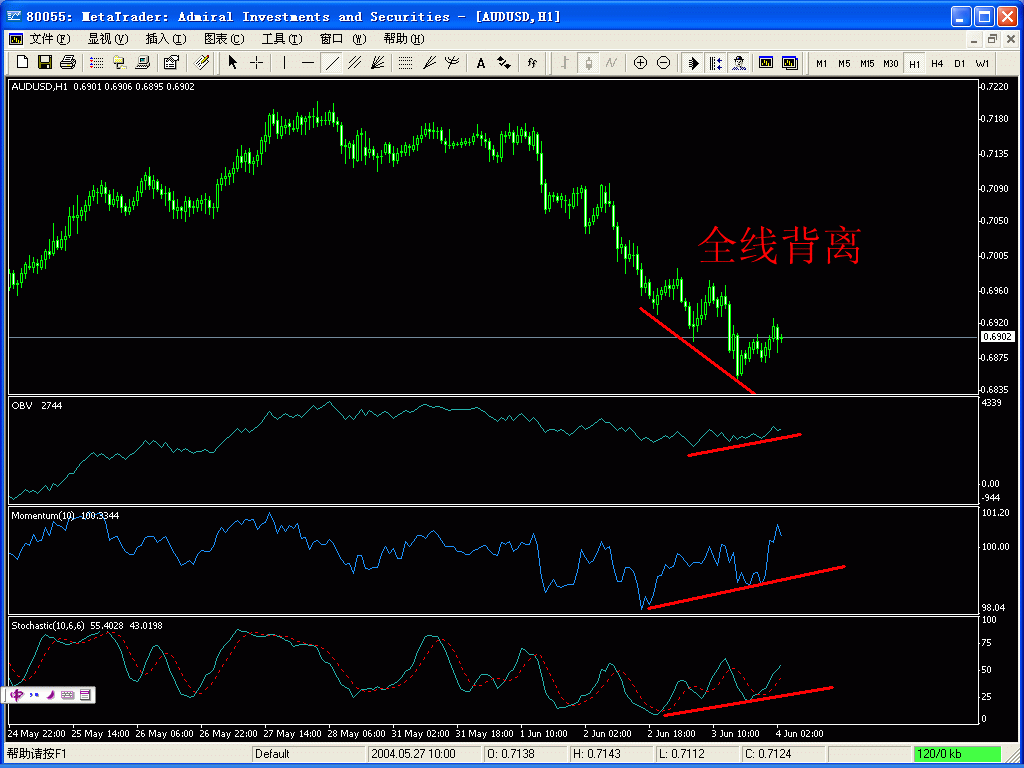Switch chart to Line Chart icon
Viewport: 1024px width, 768px height.
click(x=611, y=63)
